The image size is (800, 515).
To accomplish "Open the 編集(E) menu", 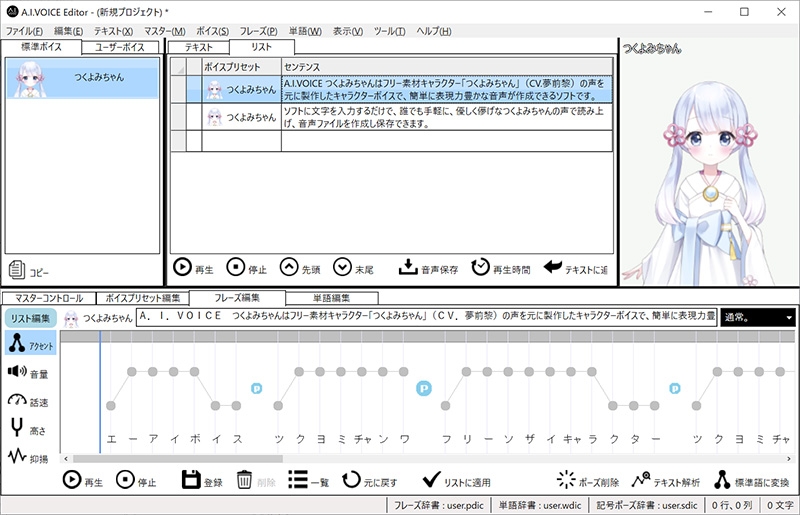I will point(68,31).
